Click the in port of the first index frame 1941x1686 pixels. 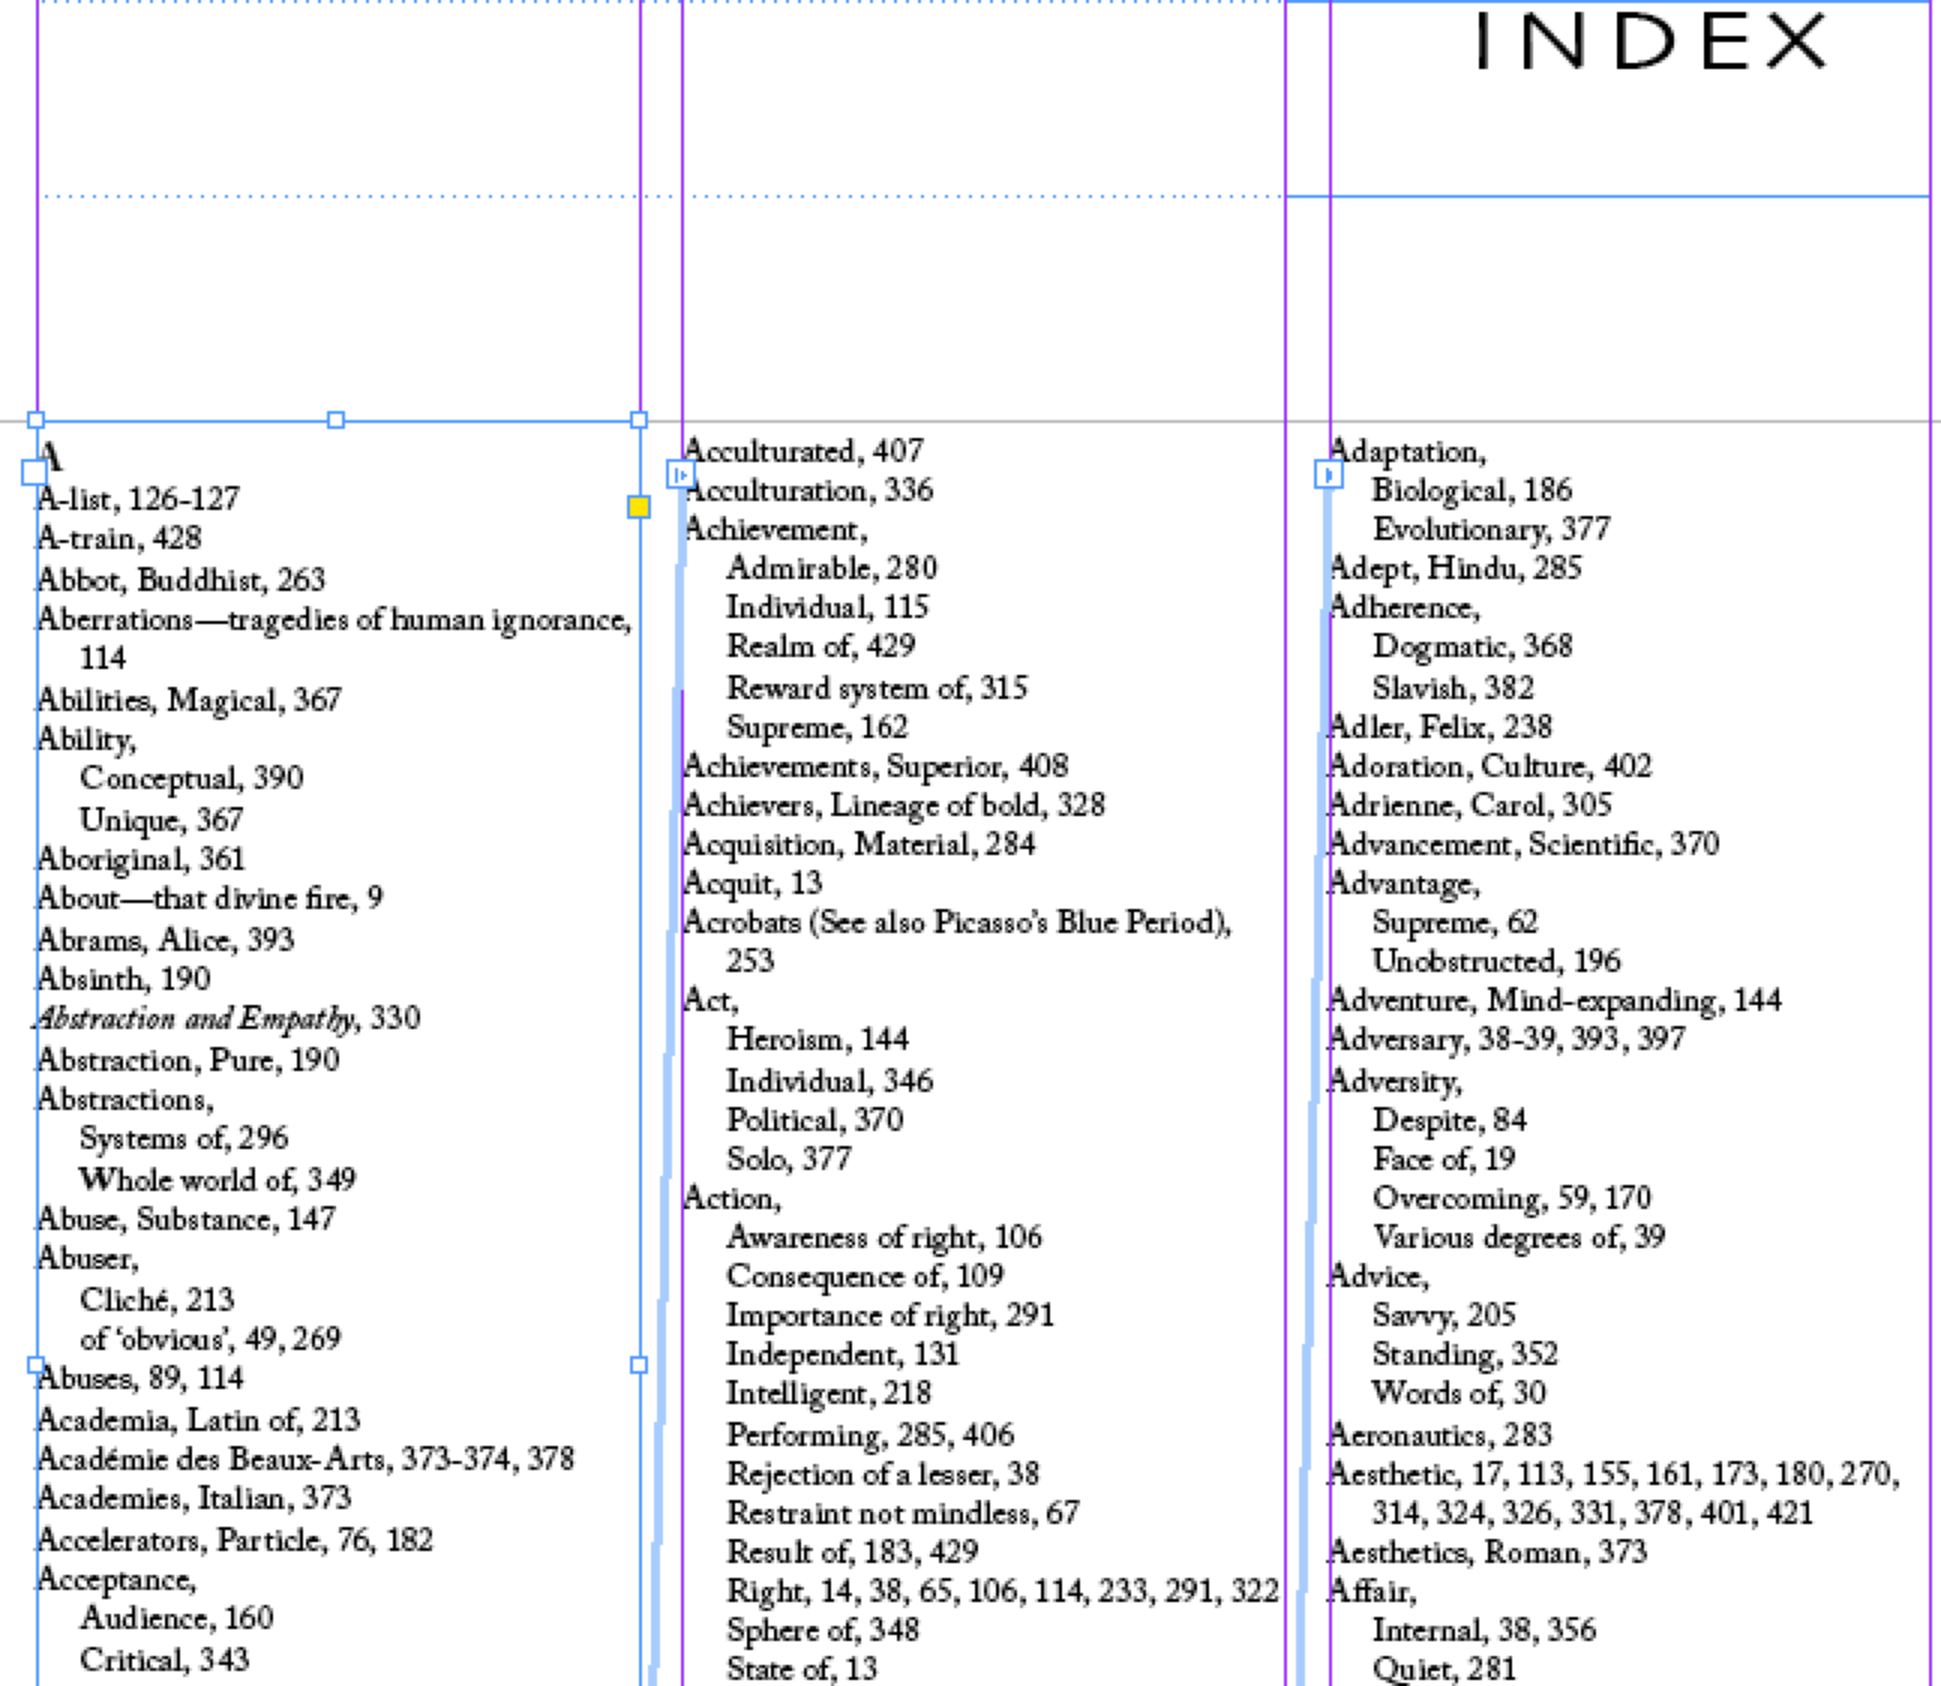pyautogui.click(x=33, y=472)
